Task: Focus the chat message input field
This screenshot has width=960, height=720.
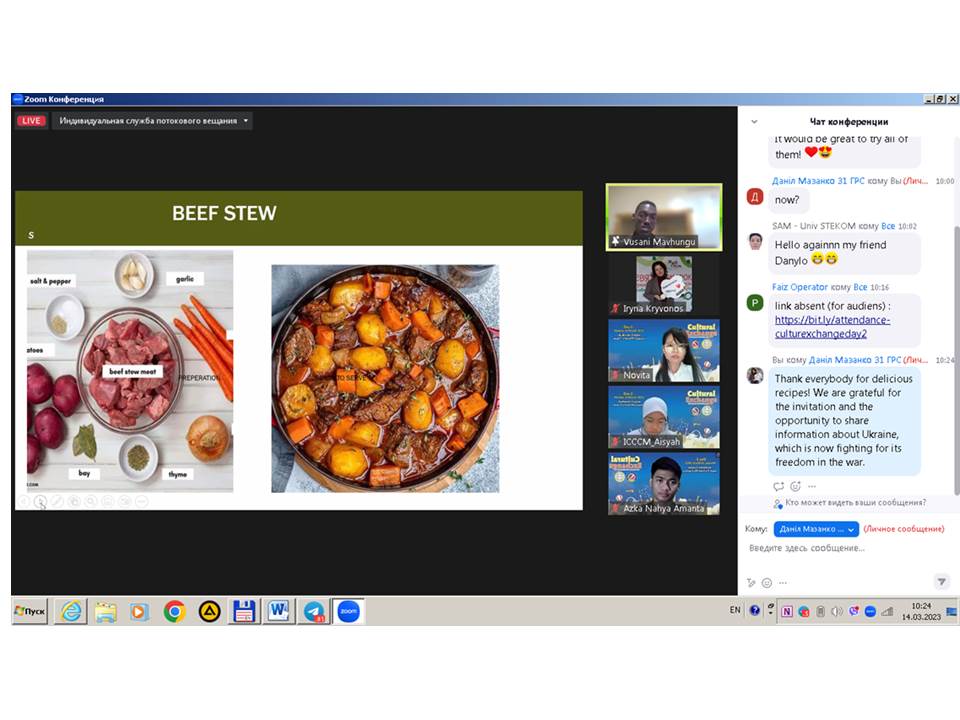Action: tap(845, 548)
